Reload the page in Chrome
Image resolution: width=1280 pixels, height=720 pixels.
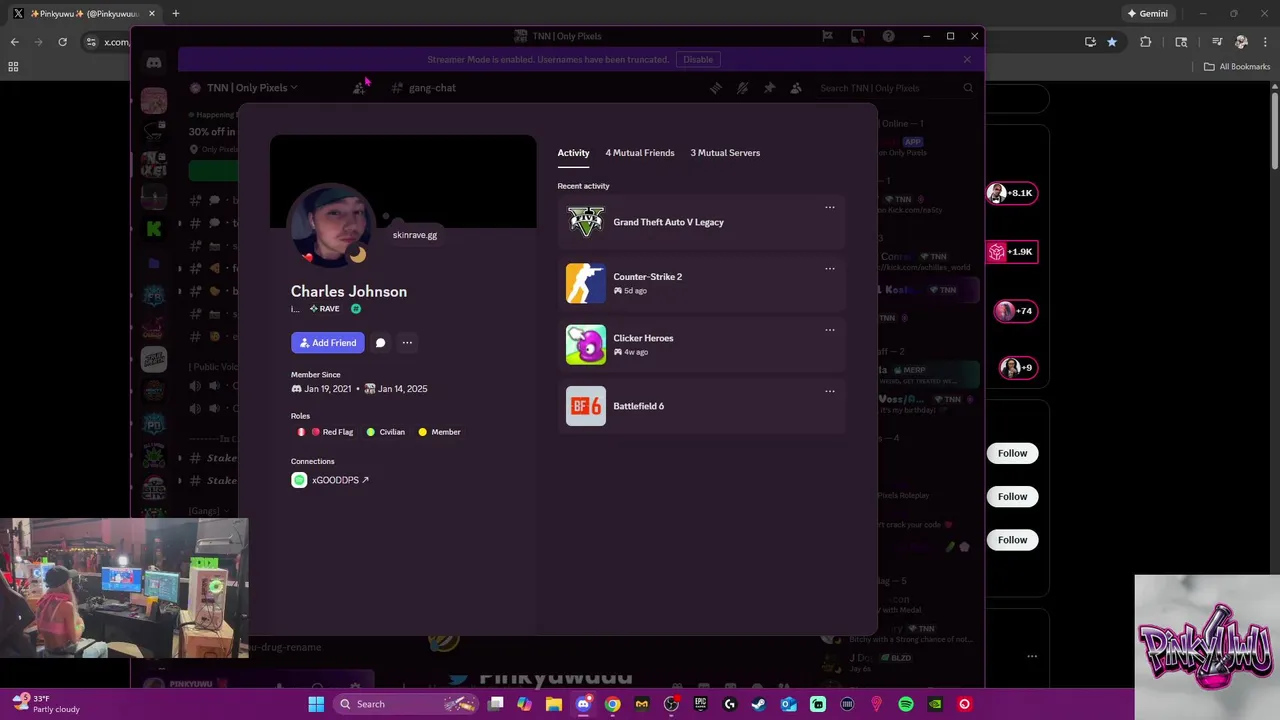[x=62, y=42]
